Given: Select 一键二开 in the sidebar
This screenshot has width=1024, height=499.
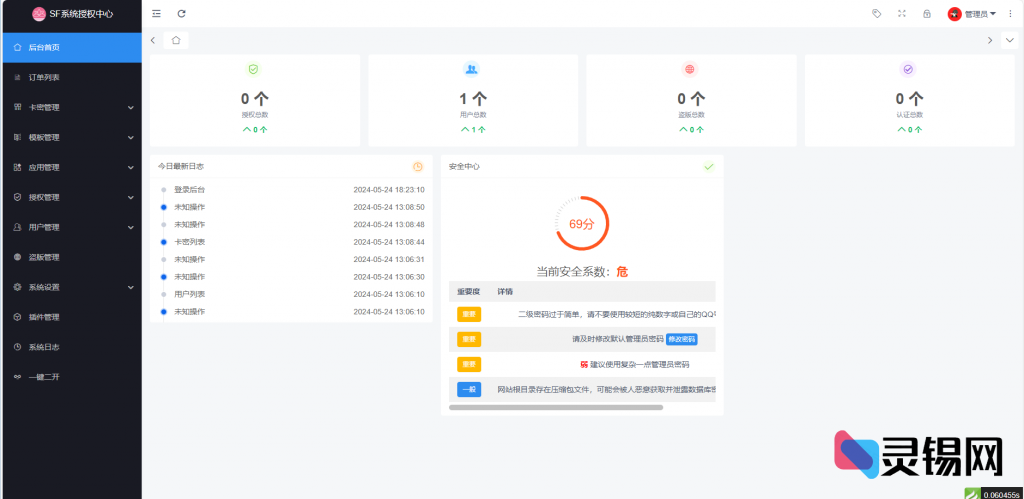Looking at the screenshot, I should 44,377.
